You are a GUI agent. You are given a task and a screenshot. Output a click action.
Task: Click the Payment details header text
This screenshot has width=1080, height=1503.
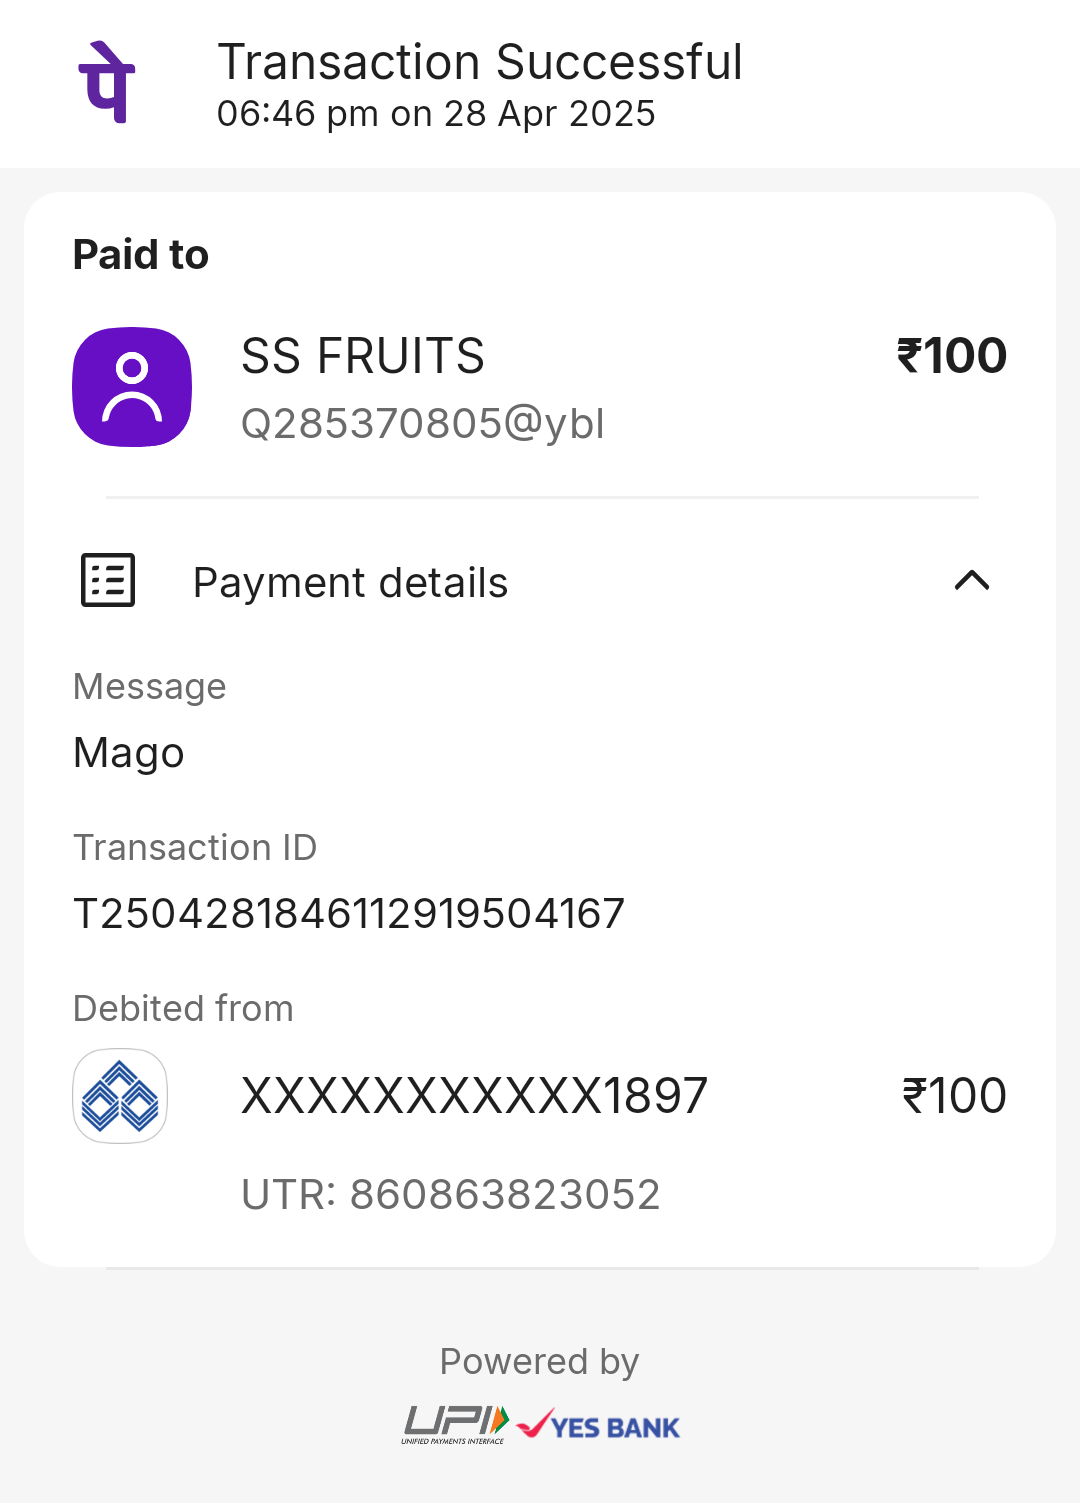click(351, 583)
